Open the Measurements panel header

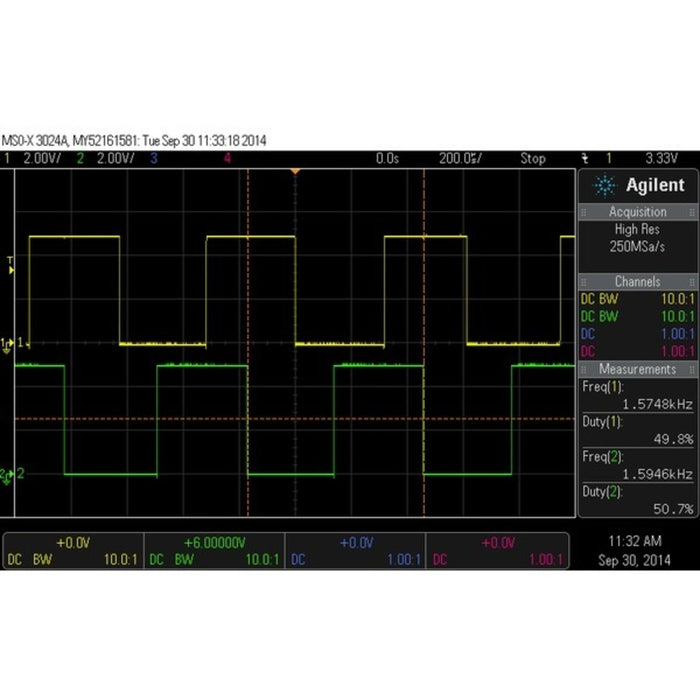pyautogui.click(x=637, y=369)
